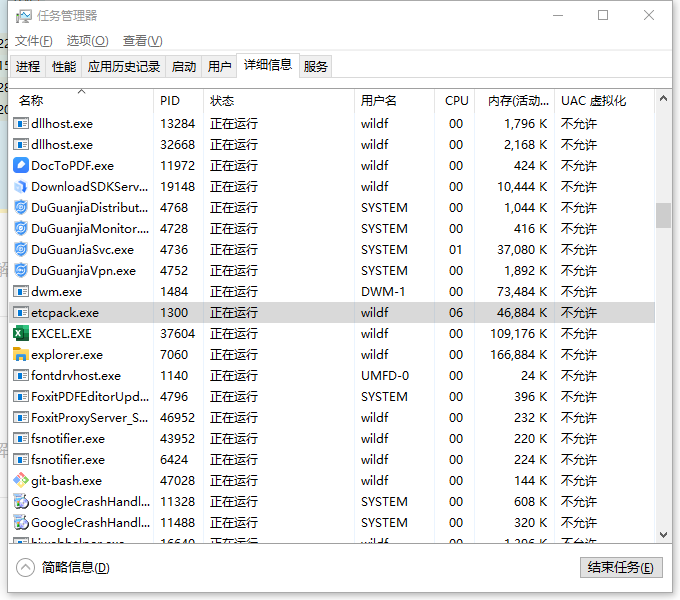Viewport: 680px width, 600px height.
Task: Click the etcpack.exe process icon
Action: tap(21, 313)
